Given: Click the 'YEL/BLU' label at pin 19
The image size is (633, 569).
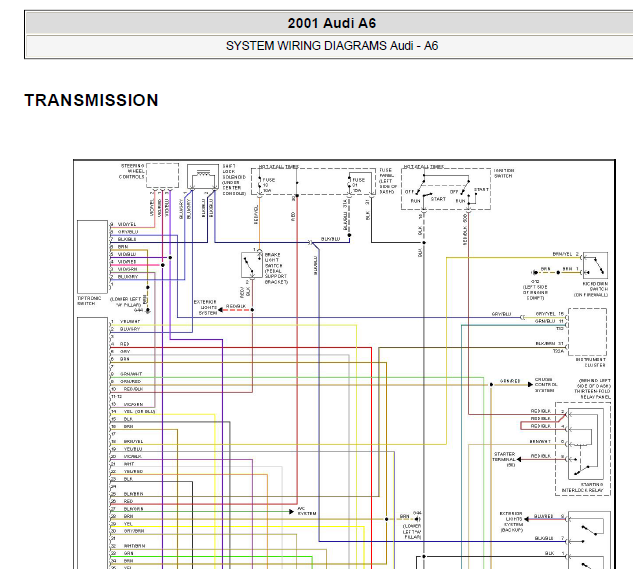Looking at the screenshot, I should point(133,449).
